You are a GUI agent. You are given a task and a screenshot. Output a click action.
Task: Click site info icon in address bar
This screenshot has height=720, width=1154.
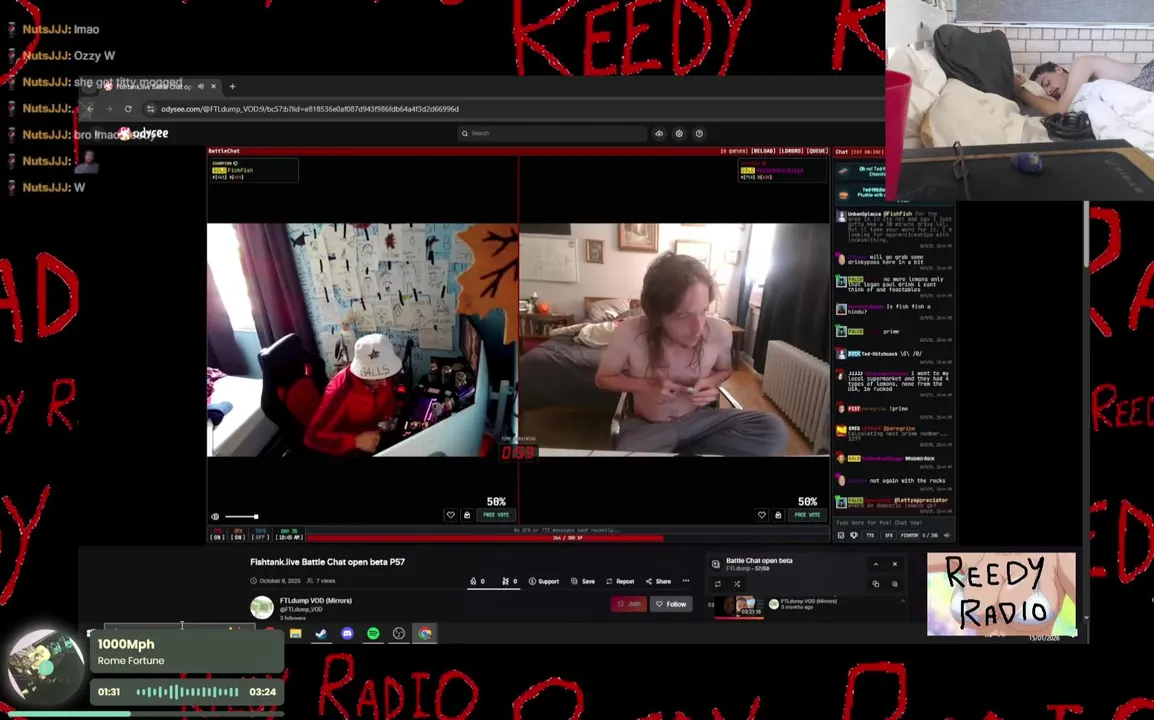tap(151, 109)
